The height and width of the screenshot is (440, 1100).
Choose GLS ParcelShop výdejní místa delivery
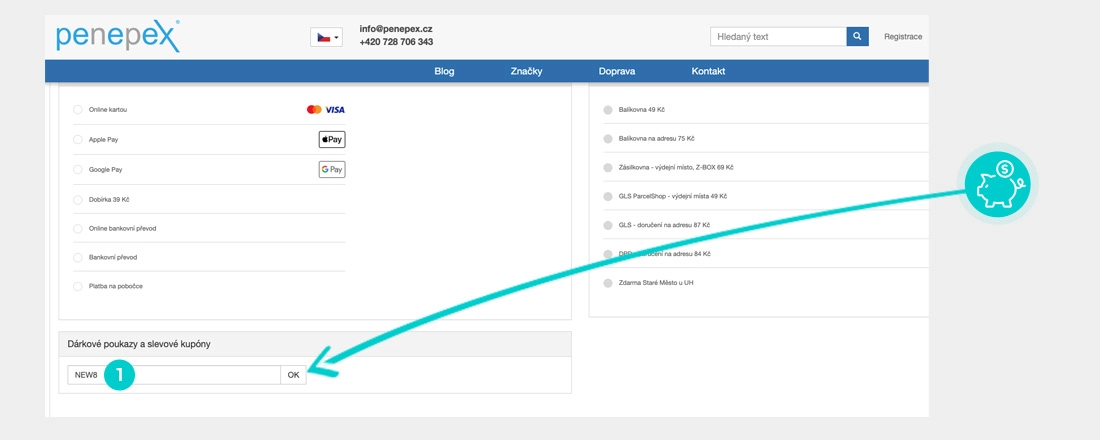click(x=608, y=196)
